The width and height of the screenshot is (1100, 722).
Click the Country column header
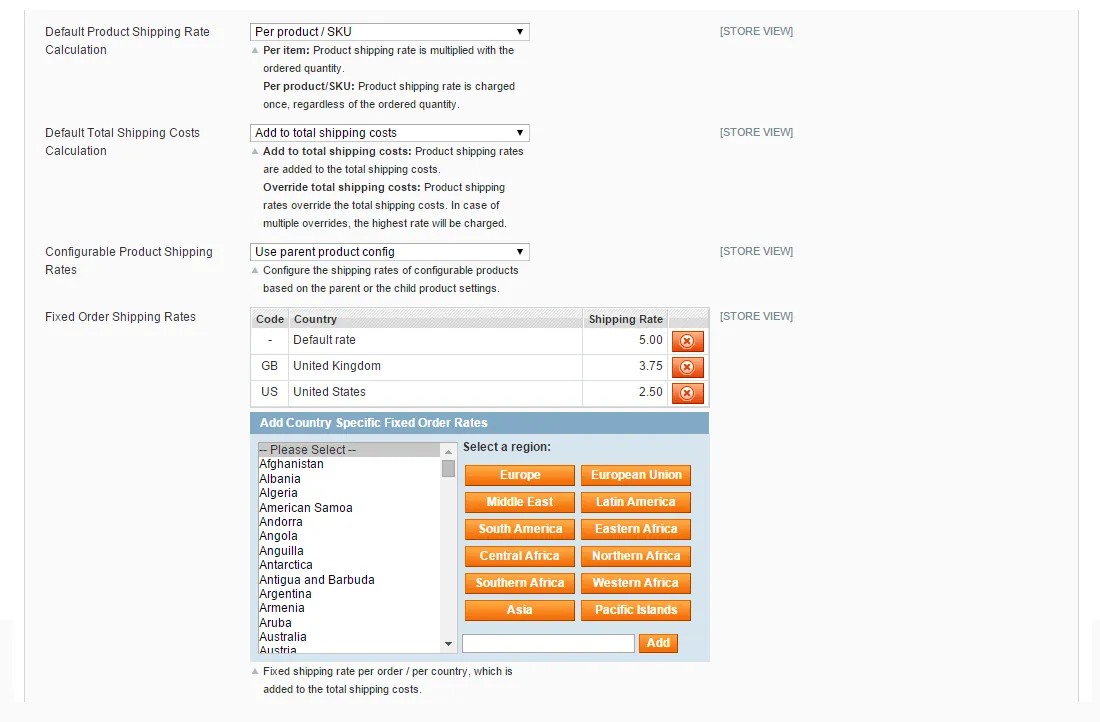click(x=436, y=319)
